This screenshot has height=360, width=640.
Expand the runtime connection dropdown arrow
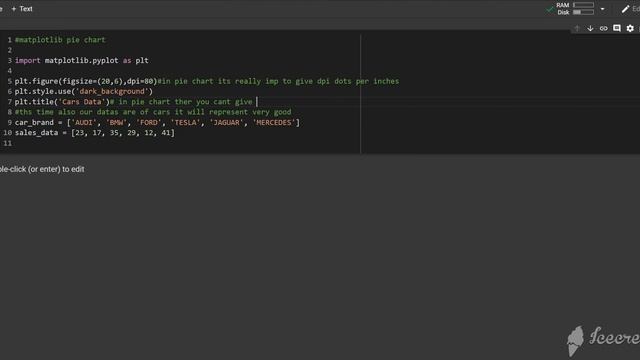pyautogui.click(x=602, y=9)
